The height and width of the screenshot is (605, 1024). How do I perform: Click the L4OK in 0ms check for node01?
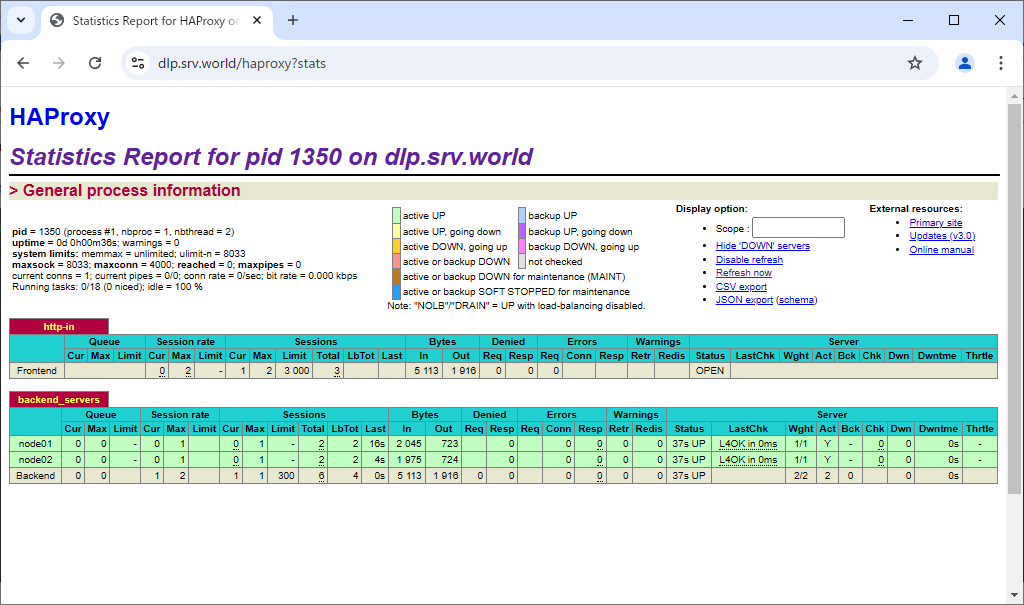748,444
